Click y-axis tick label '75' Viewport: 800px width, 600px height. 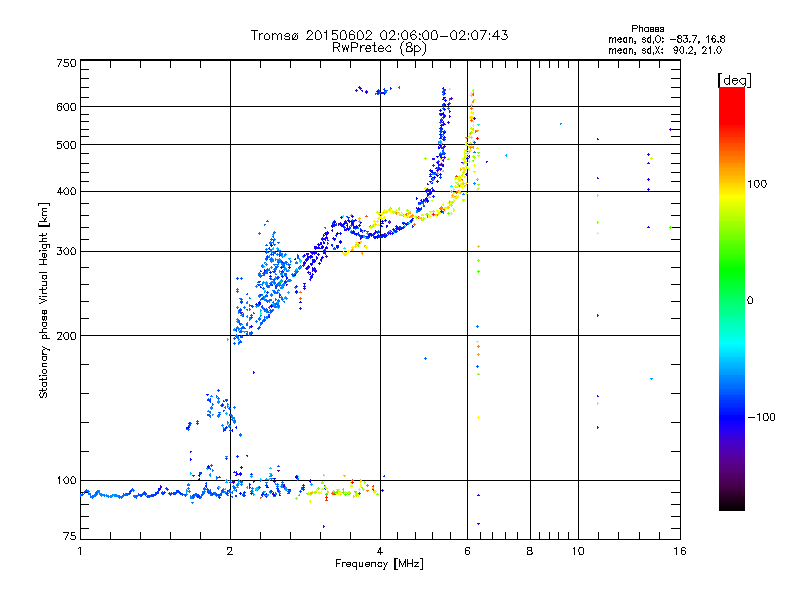tap(70, 536)
